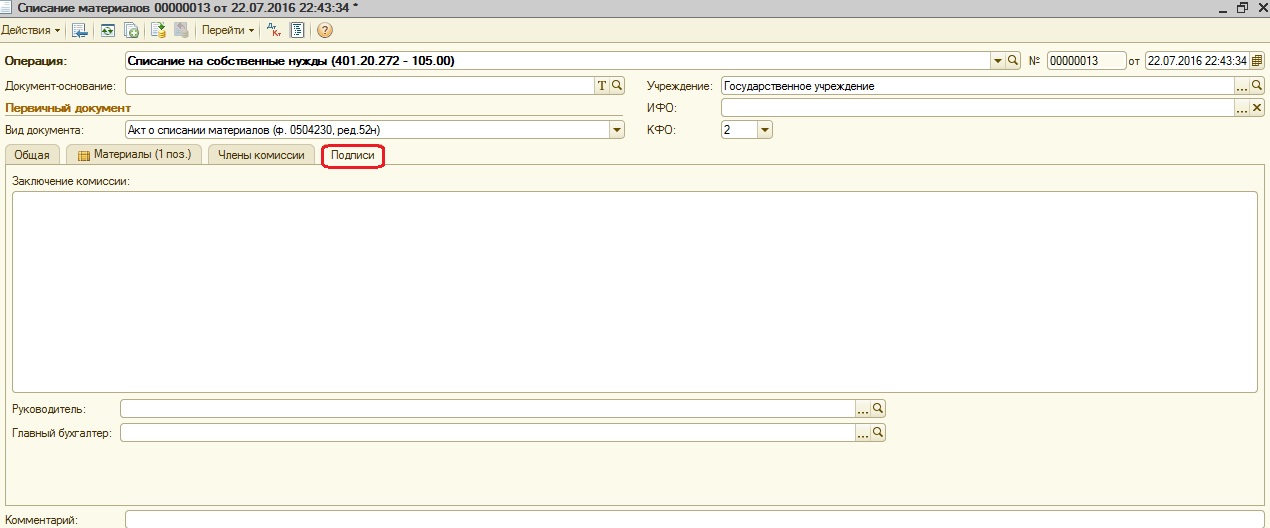This screenshot has height=528, width=1270.
Task: Expand the КФО dropdown arrow
Action: (765, 130)
